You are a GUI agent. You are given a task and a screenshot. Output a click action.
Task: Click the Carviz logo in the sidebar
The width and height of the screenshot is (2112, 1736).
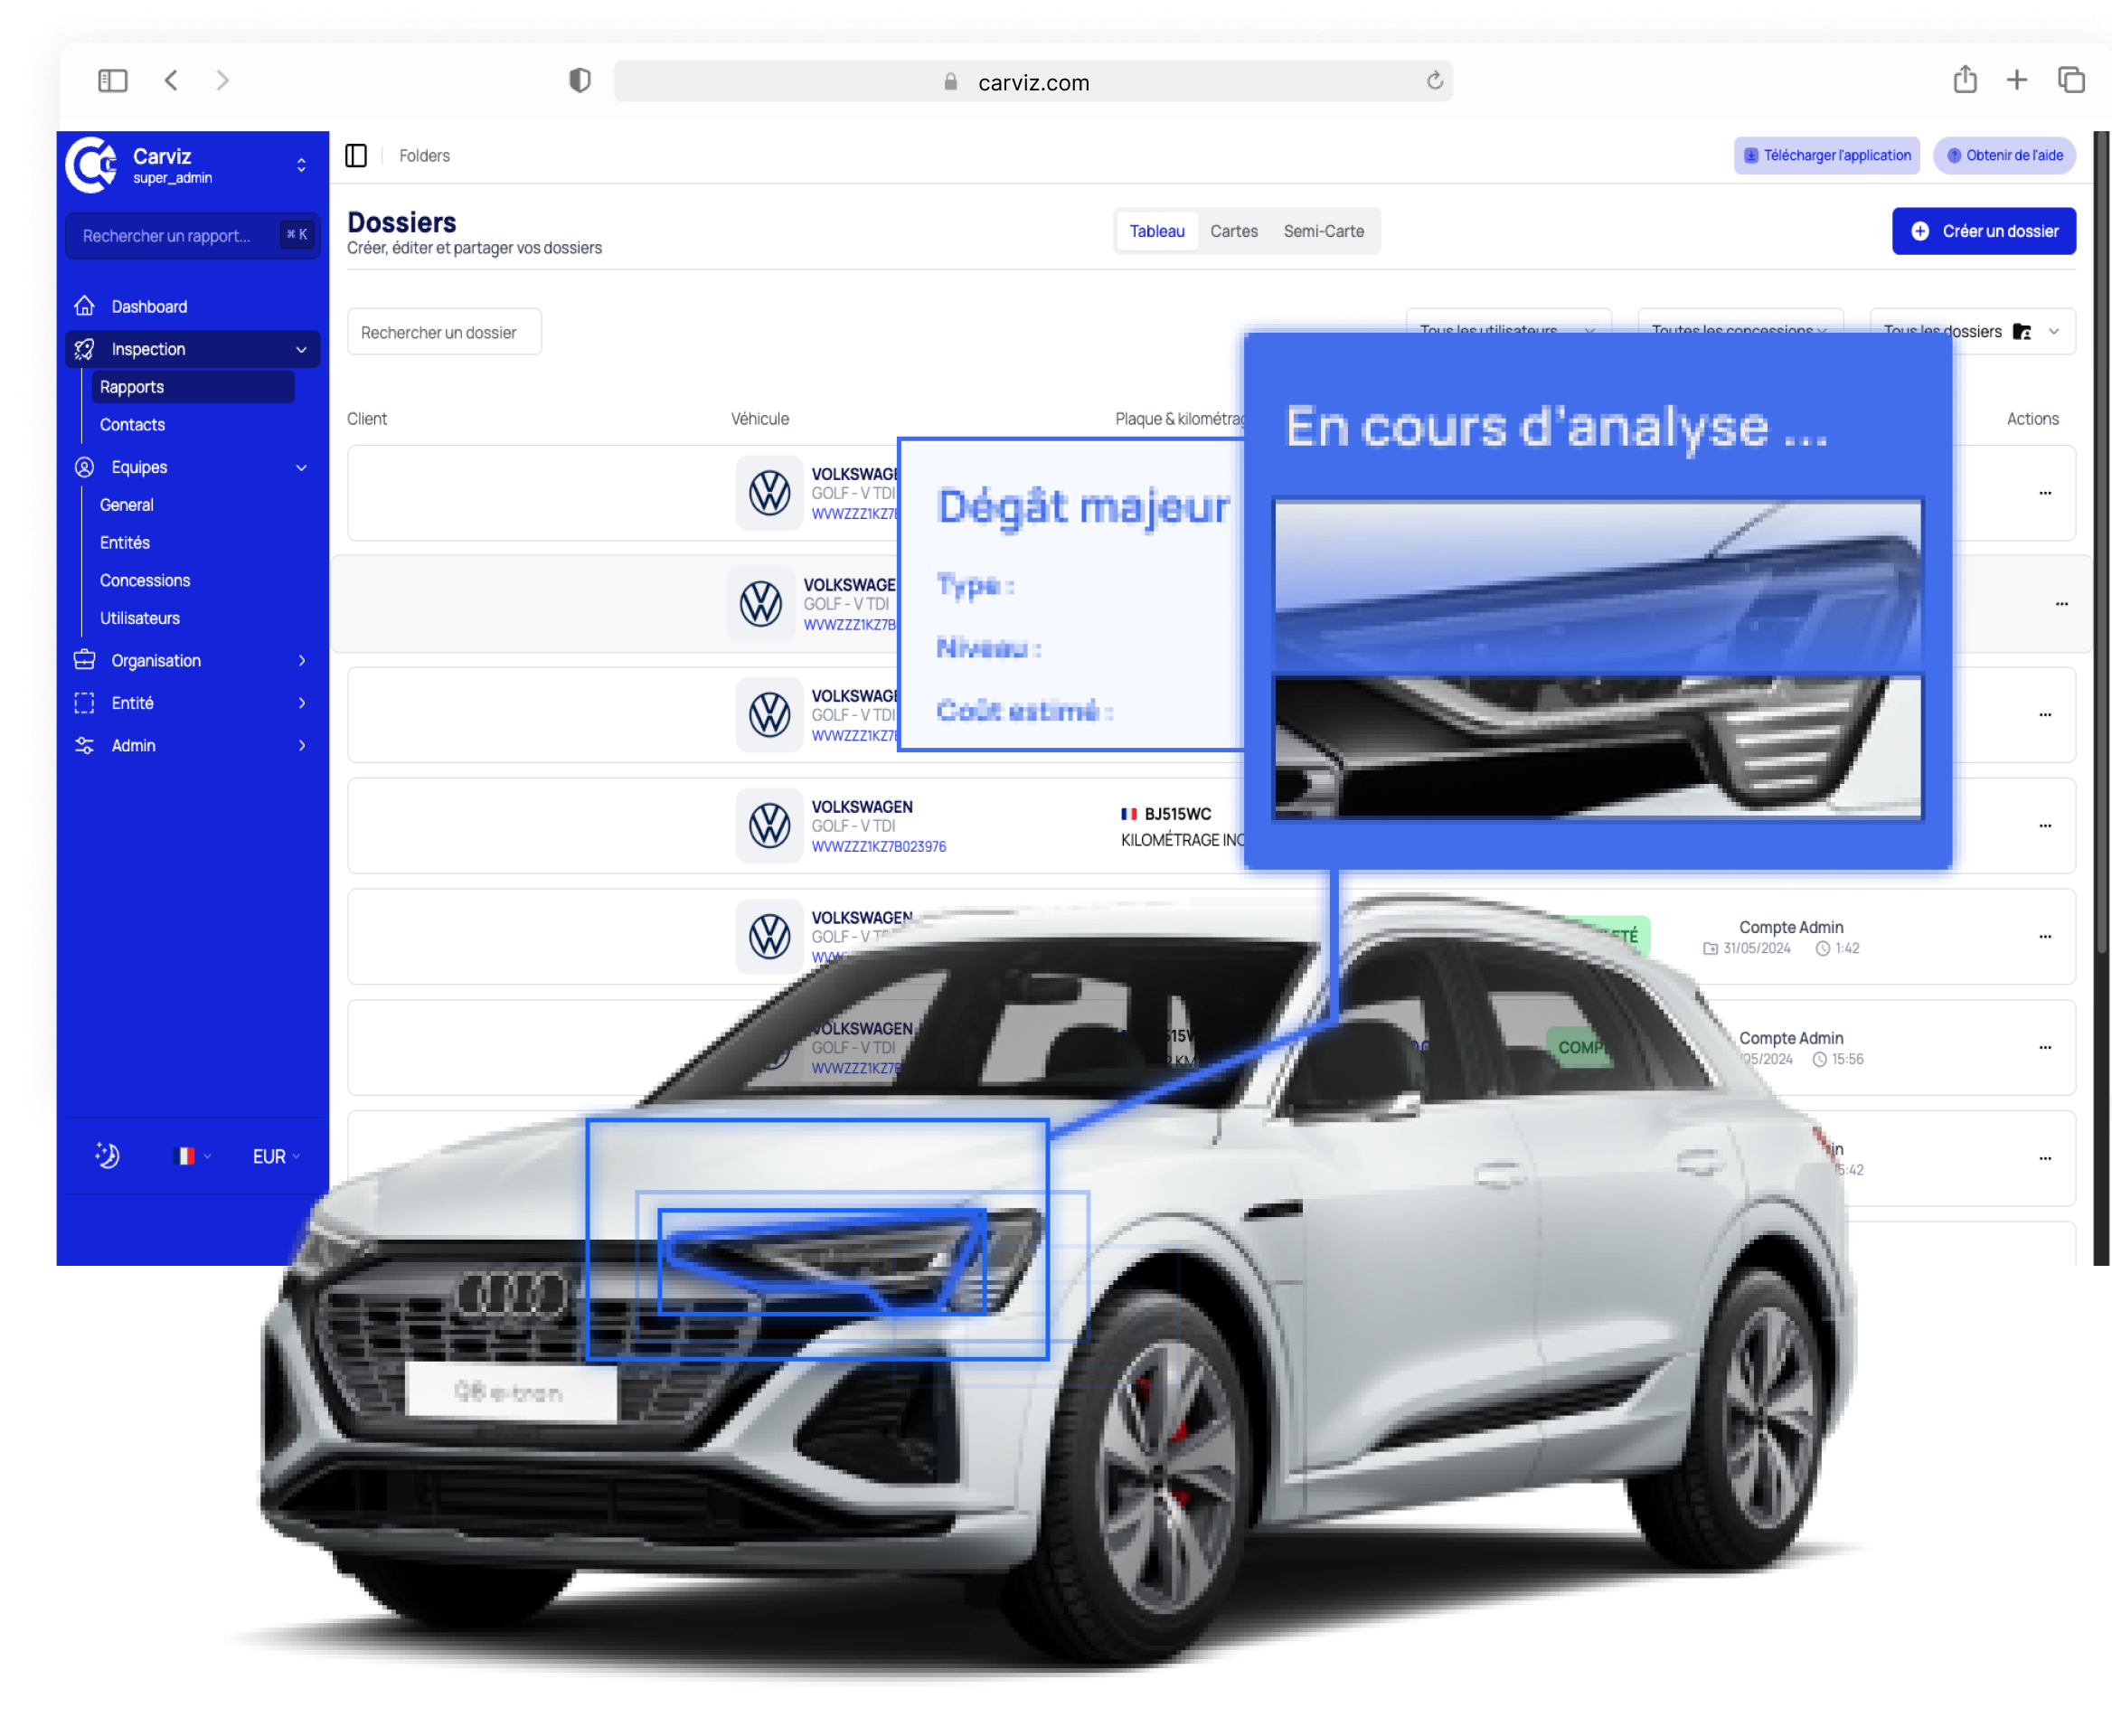91,165
